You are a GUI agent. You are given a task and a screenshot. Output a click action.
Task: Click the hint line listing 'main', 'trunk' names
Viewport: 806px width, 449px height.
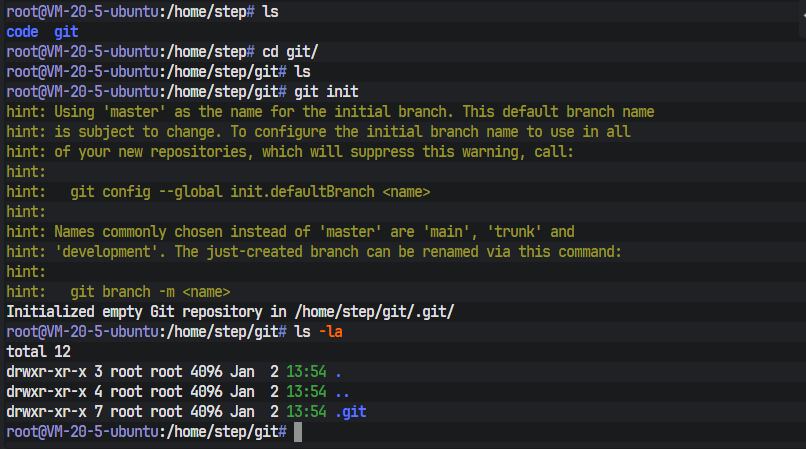pos(290,232)
